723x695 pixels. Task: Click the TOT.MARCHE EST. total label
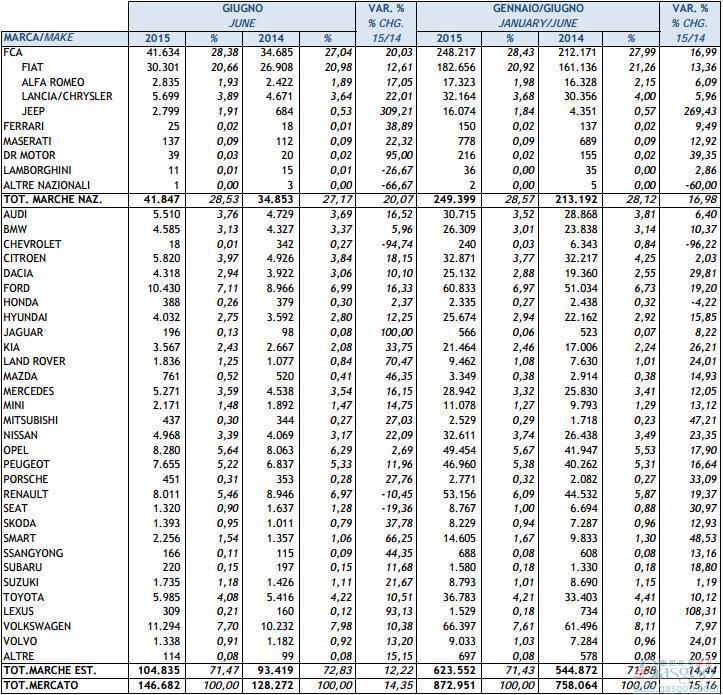[x=48, y=670]
